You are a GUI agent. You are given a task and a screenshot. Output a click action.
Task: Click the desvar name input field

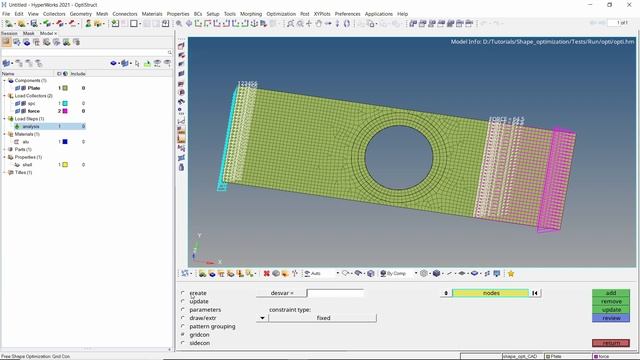click(335, 293)
